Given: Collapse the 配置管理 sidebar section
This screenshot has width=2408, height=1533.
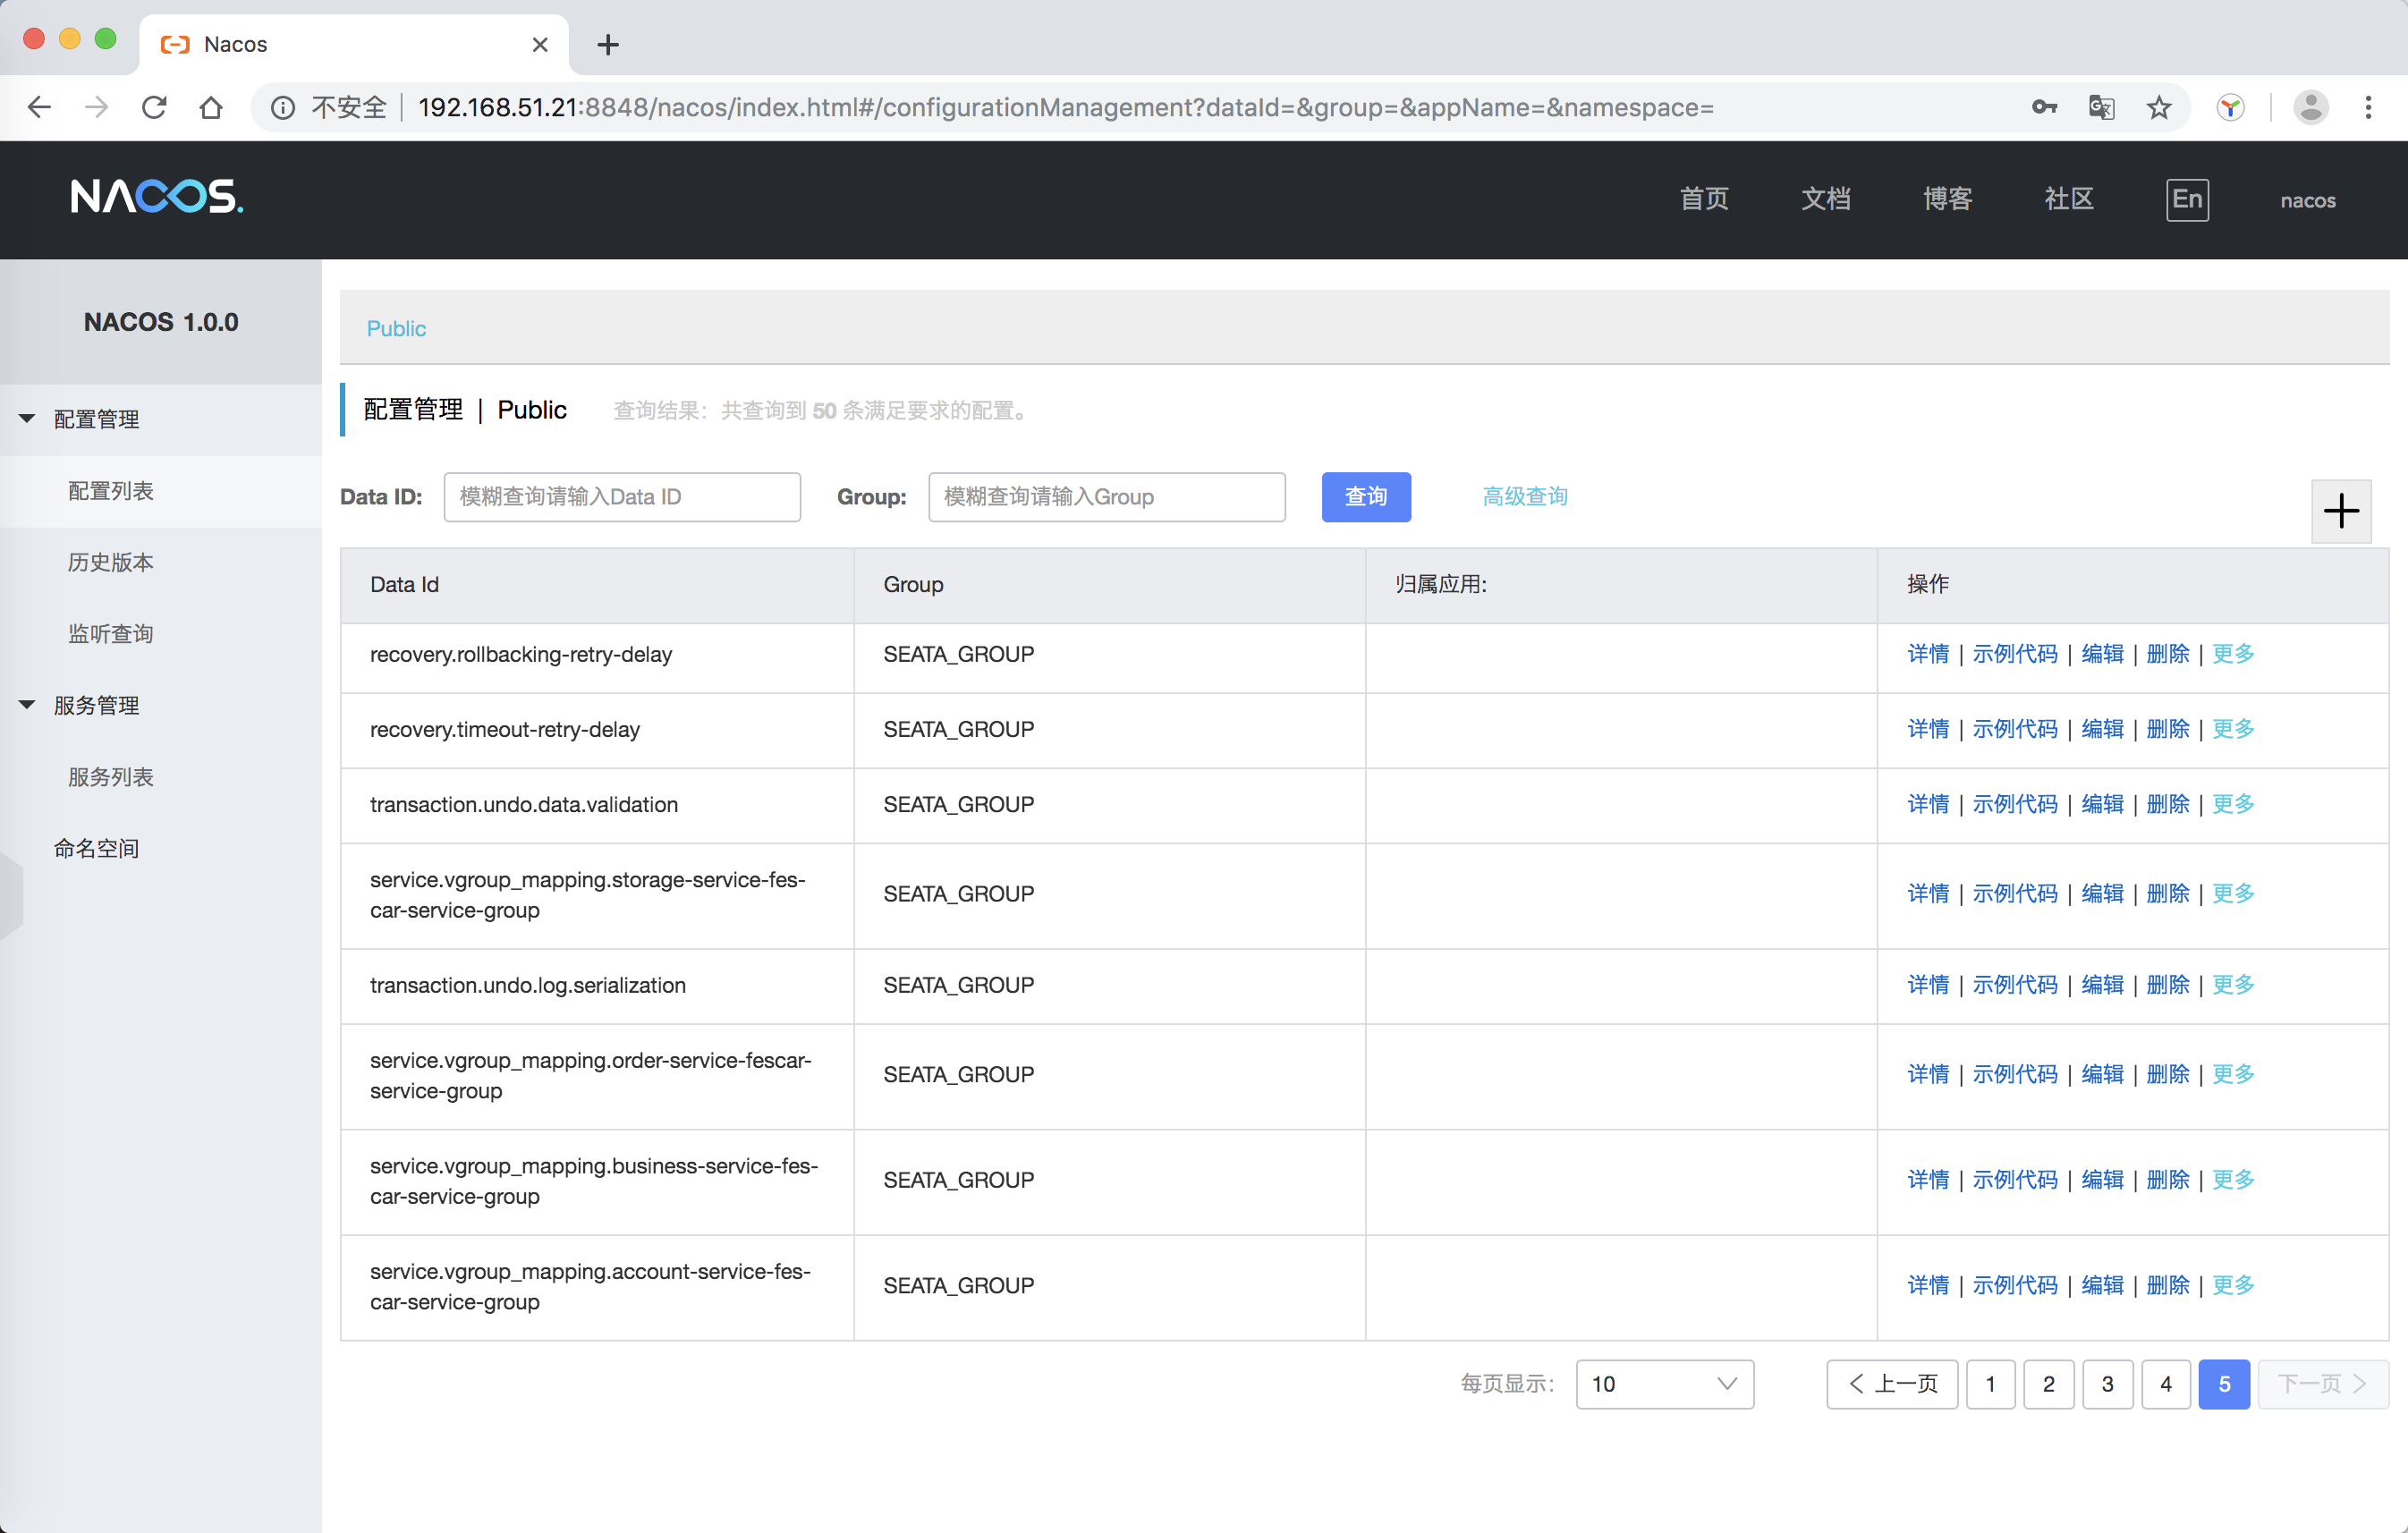Looking at the screenshot, I should (27, 418).
